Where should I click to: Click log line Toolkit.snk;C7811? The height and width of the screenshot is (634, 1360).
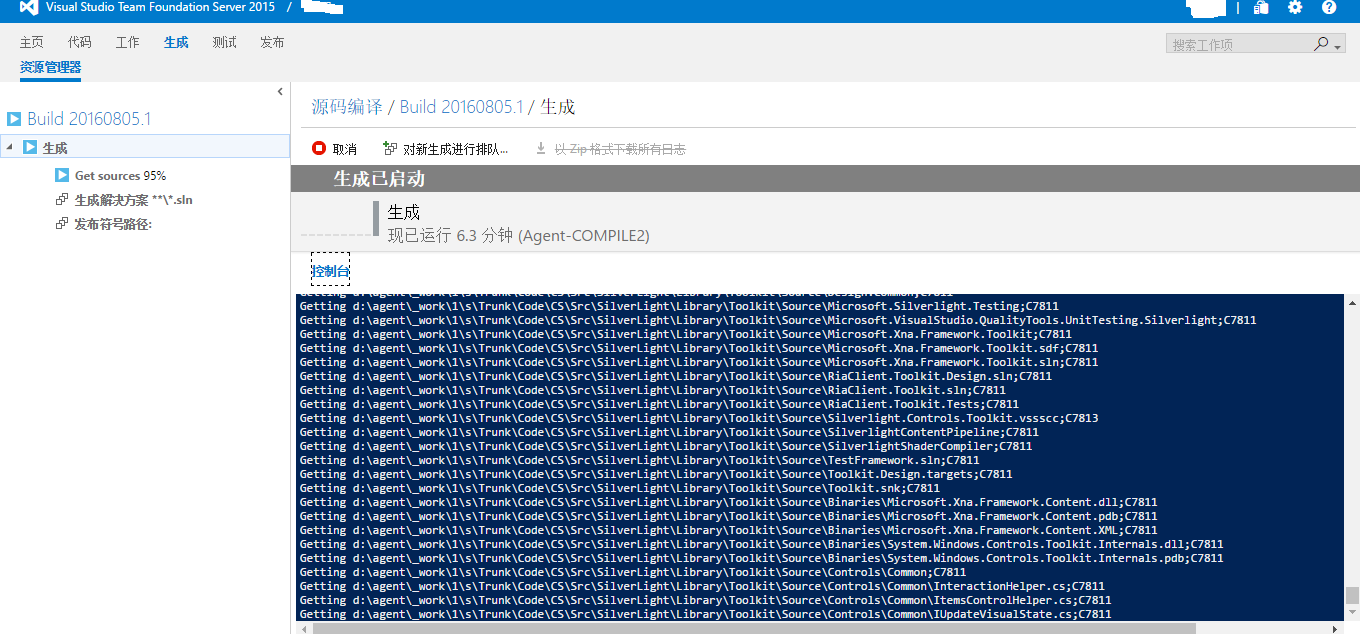click(620, 488)
